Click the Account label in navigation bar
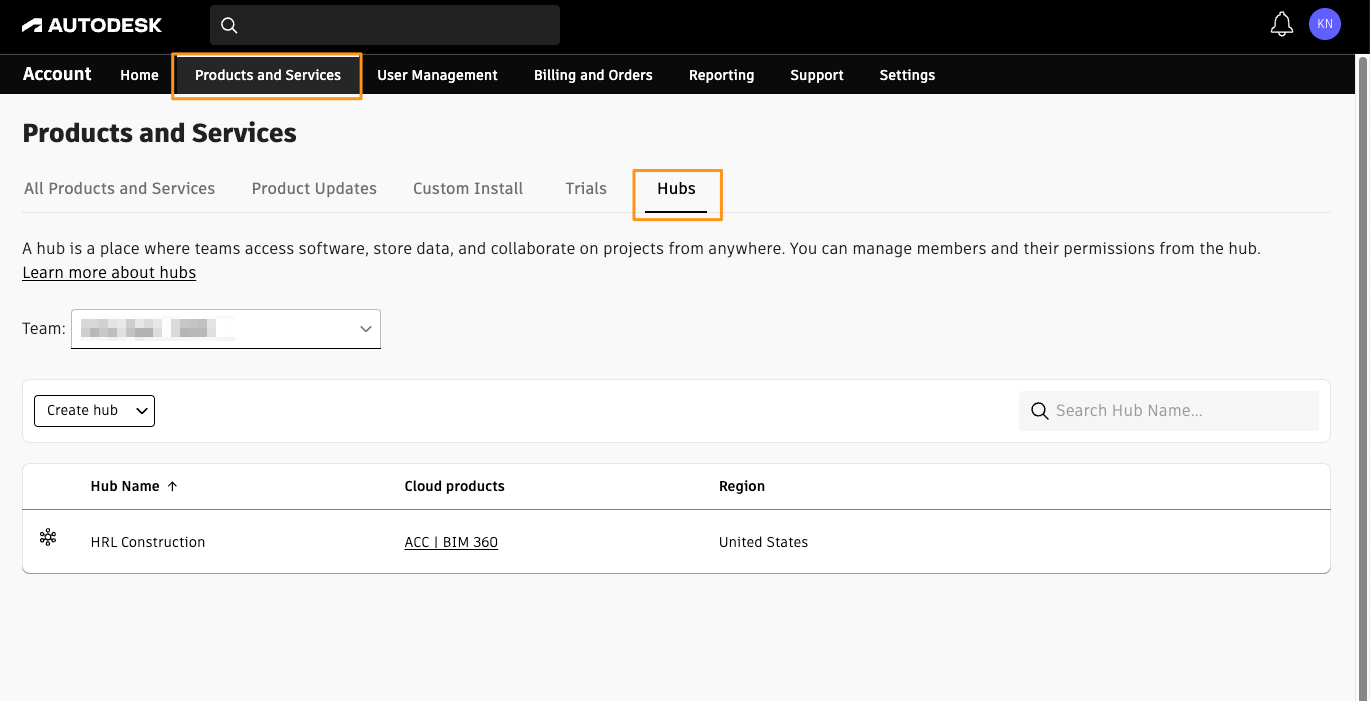 click(57, 74)
